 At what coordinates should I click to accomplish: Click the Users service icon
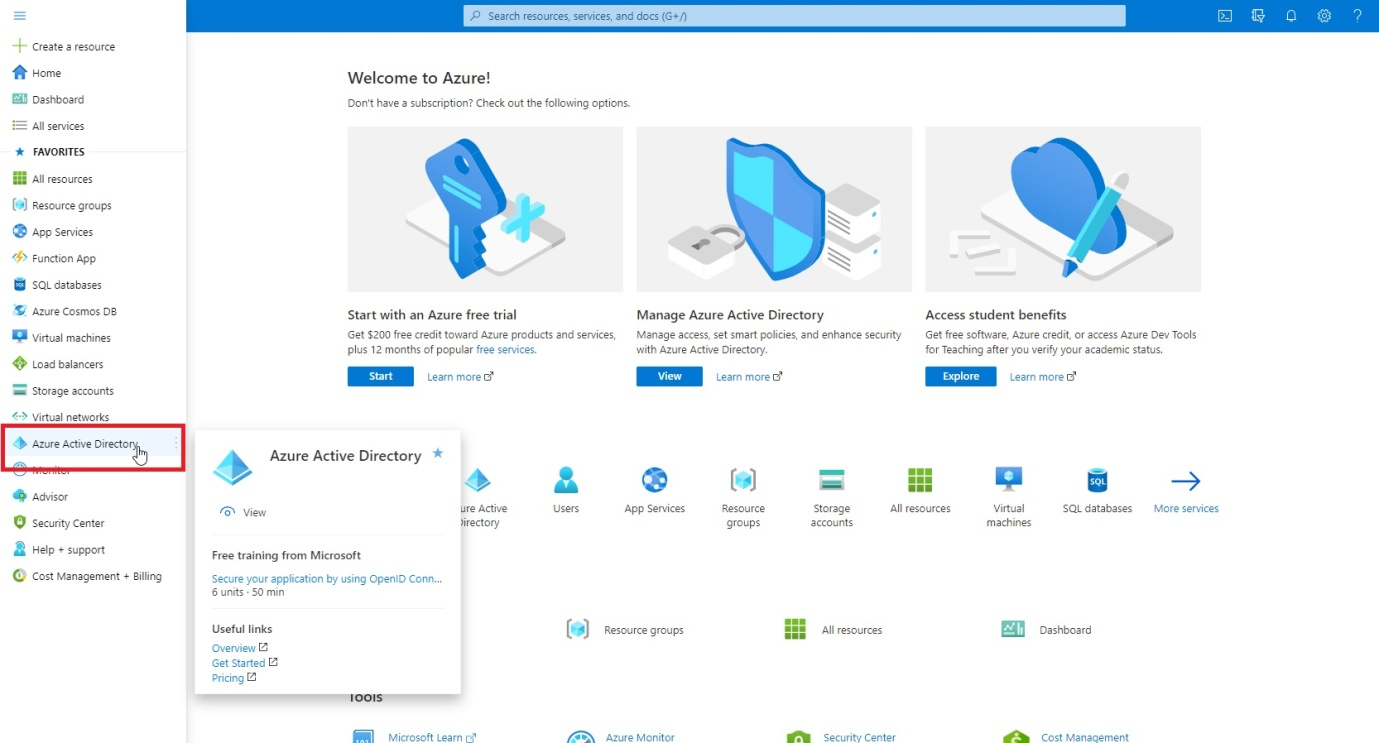click(566, 480)
